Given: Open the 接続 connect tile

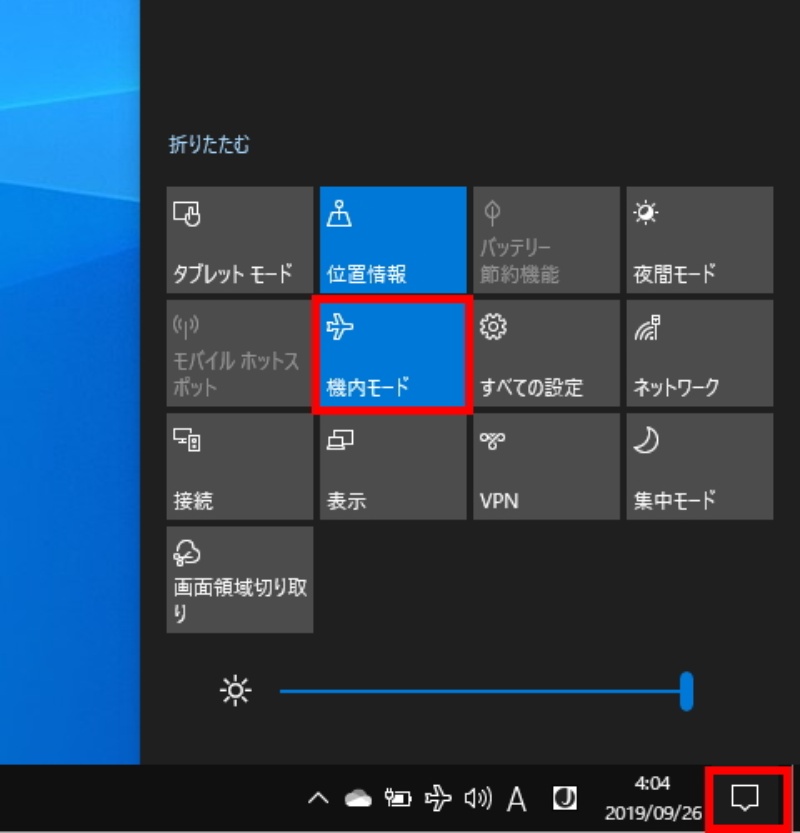Looking at the screenshot, I should pyautogui.click(x=239, y=467).
